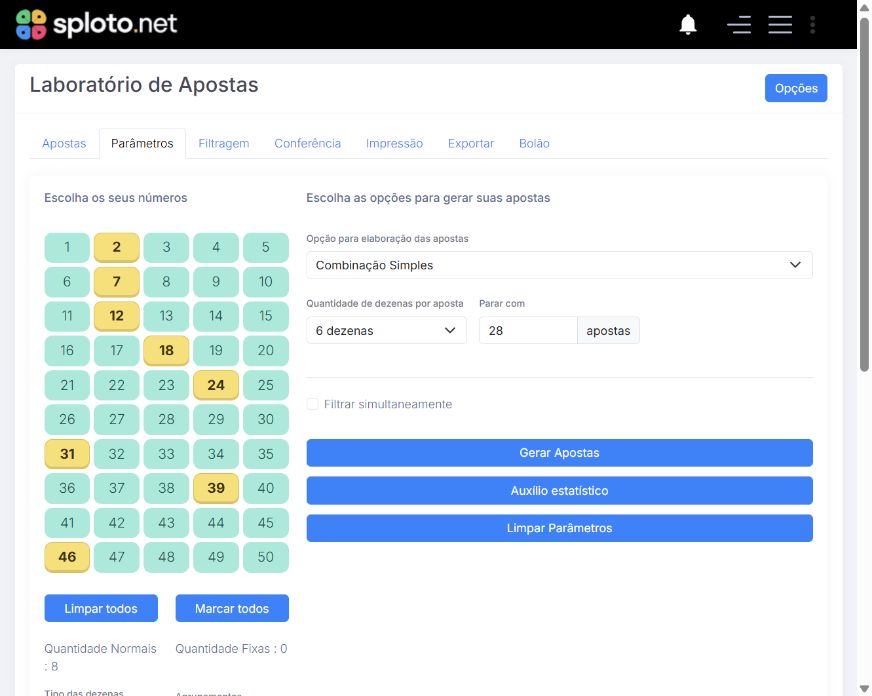Click the Parar com field showing 28
Image resolution: width=872 pixels, height=696 pixels.
point(528,330)
